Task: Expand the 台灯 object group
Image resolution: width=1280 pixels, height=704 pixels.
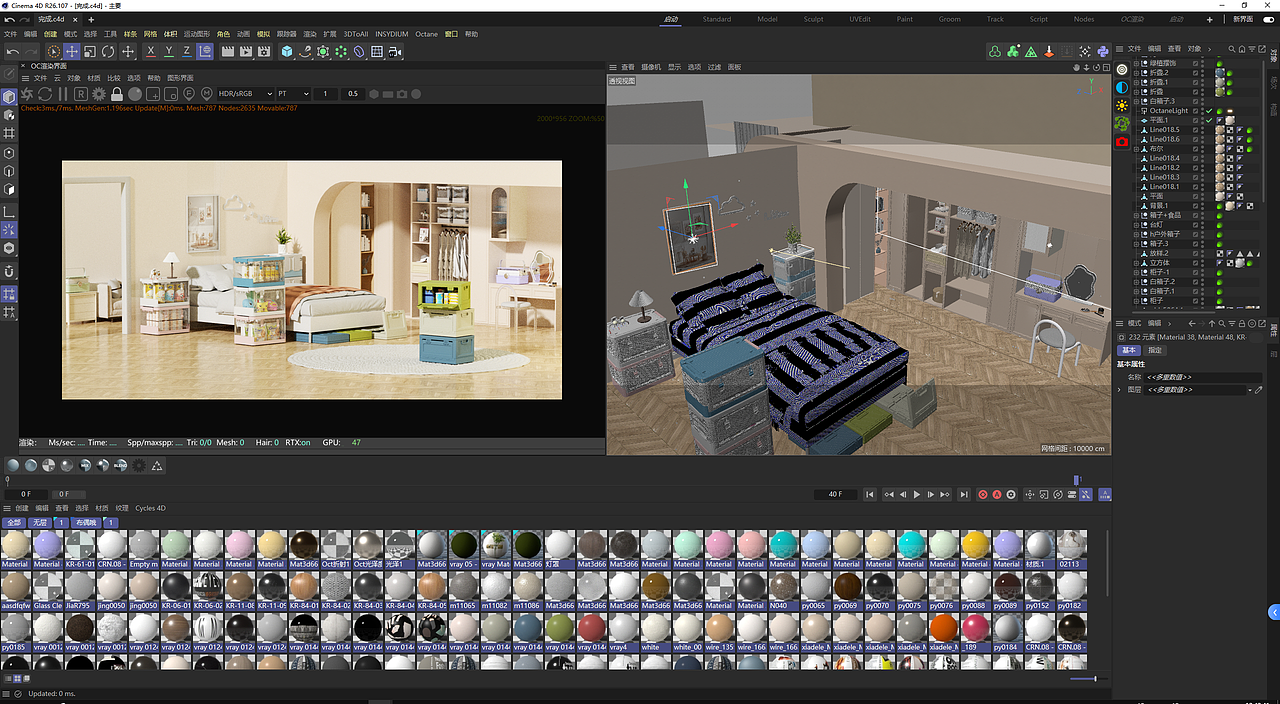Action: (x=1135, y=225)
